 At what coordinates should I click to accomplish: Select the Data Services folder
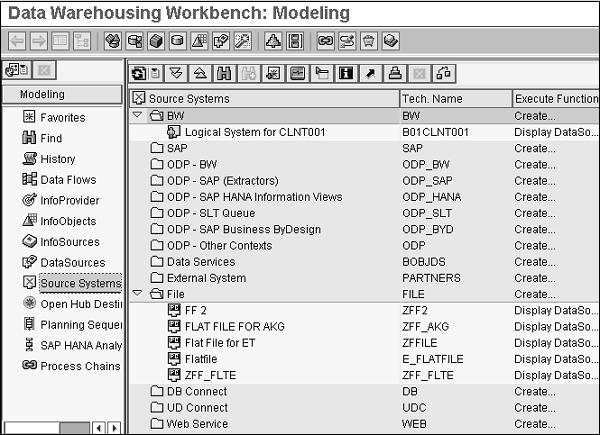pos(201,262)
